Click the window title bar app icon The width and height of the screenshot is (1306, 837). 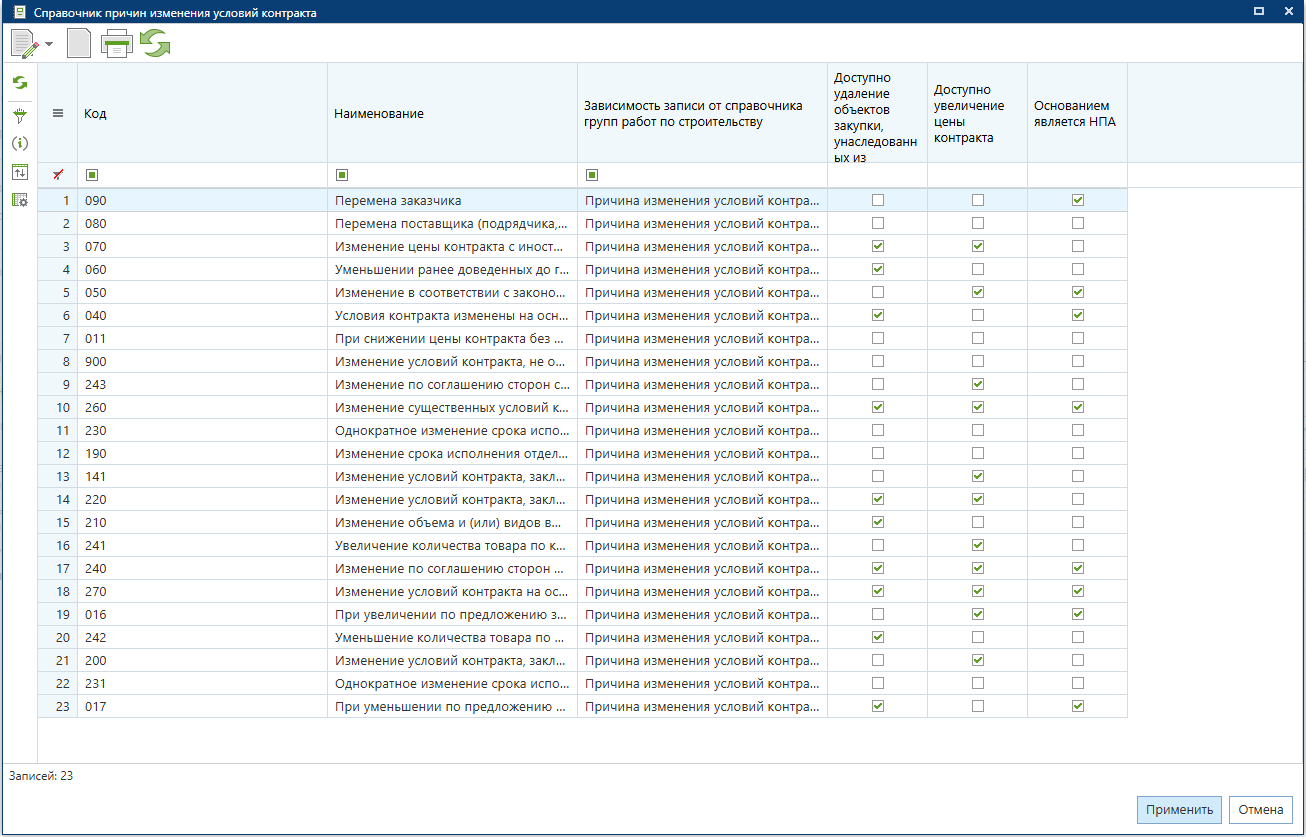pyautogui.click(x=18, y=12)
